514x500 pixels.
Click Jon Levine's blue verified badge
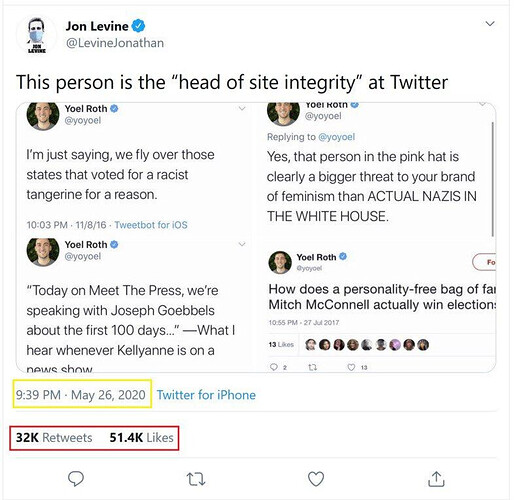point(138,26)
